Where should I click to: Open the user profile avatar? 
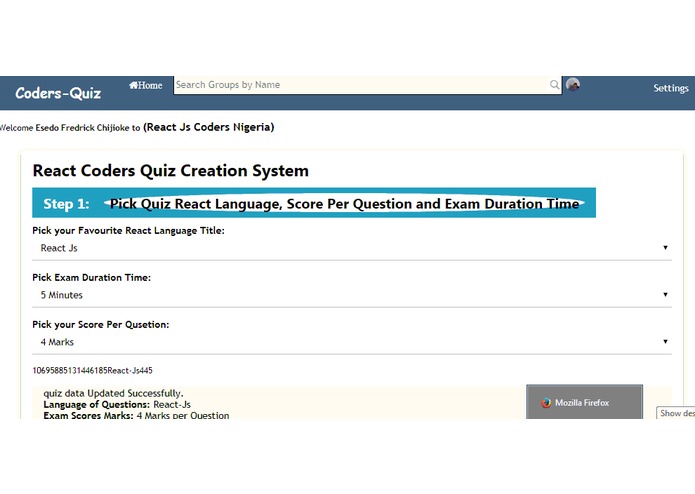573,84
